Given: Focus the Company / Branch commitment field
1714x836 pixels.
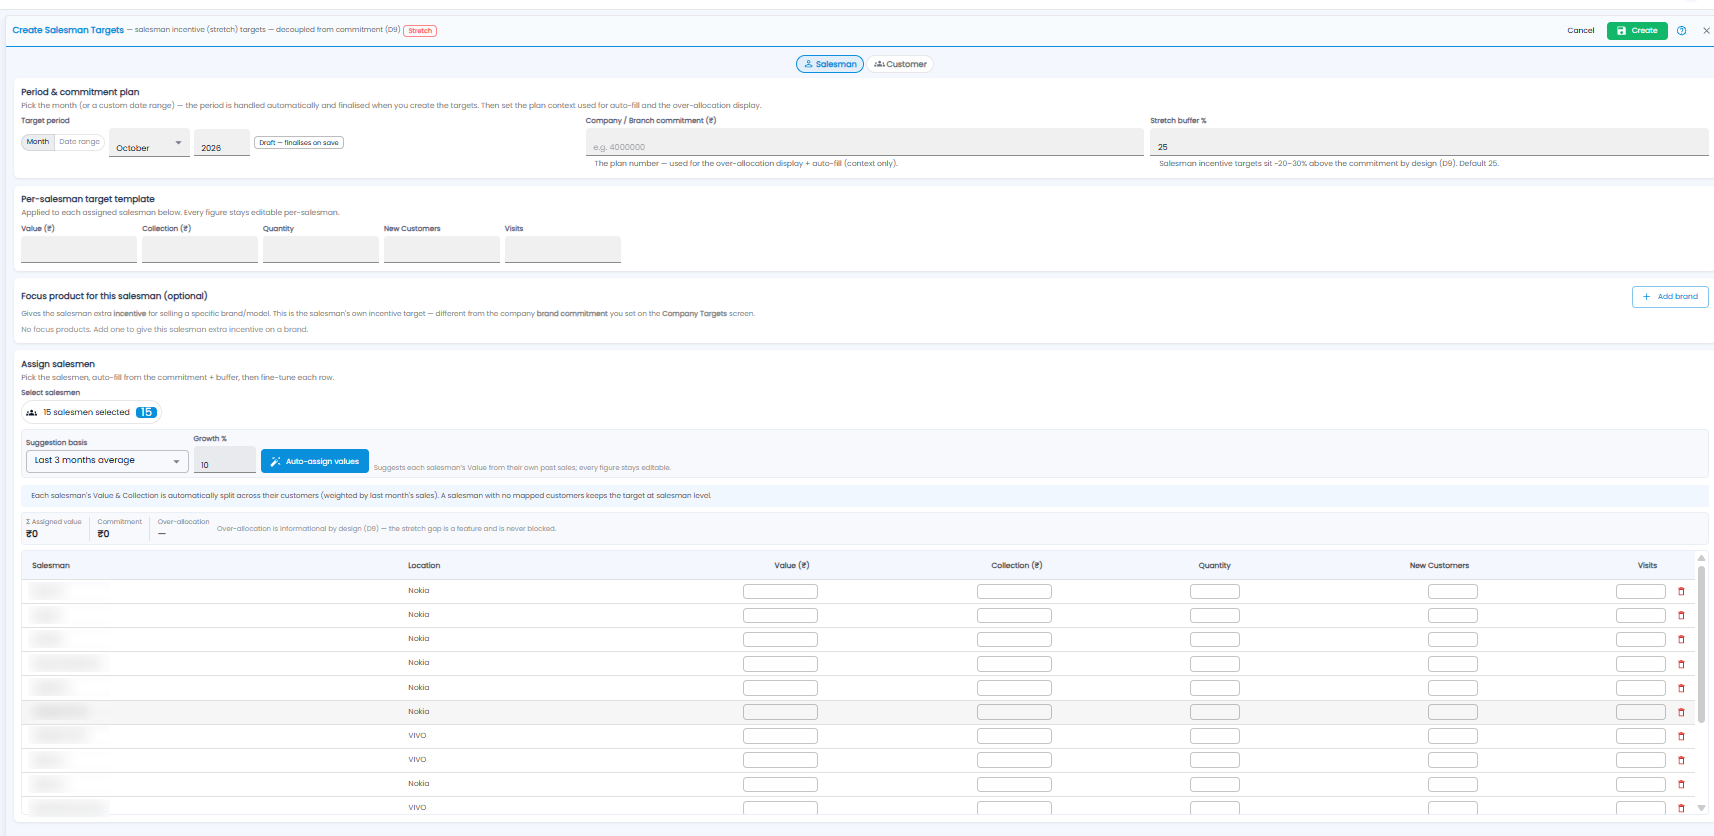Looking at the screenshot, I should point(865,143).
